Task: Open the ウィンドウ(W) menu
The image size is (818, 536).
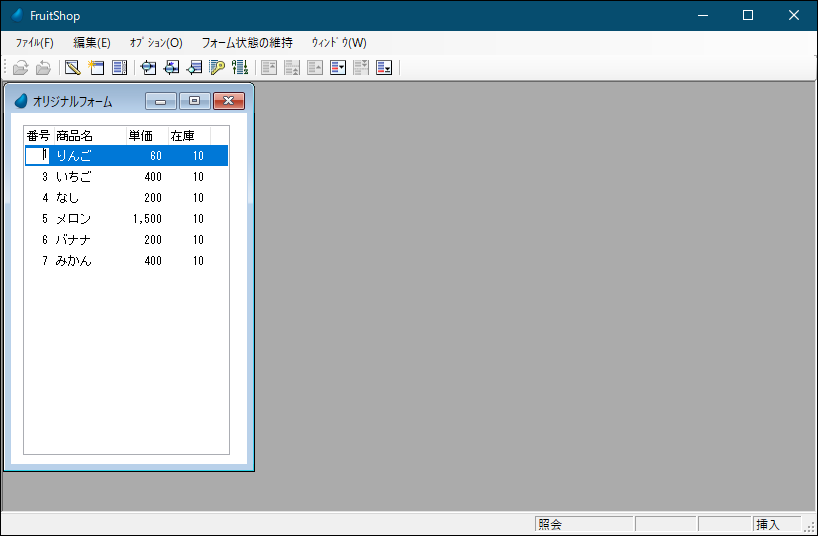Action: (339, 43)
